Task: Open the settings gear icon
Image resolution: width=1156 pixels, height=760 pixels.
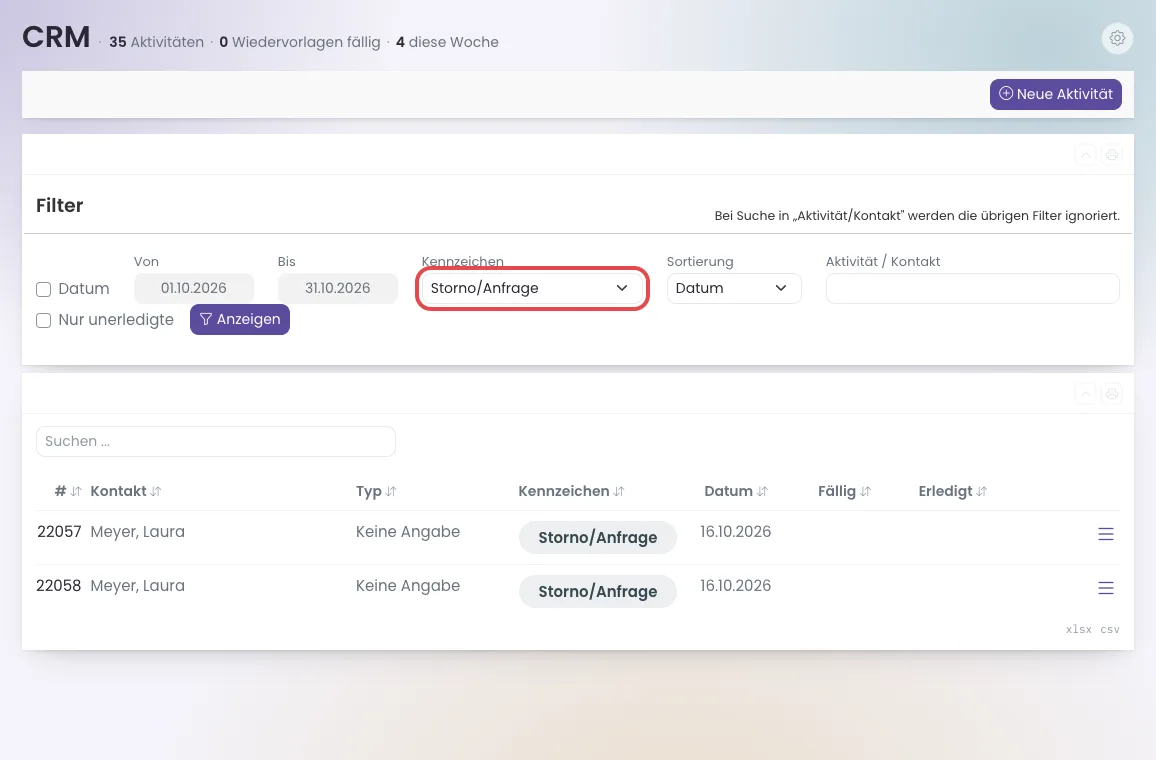Action: (1117, 38)
